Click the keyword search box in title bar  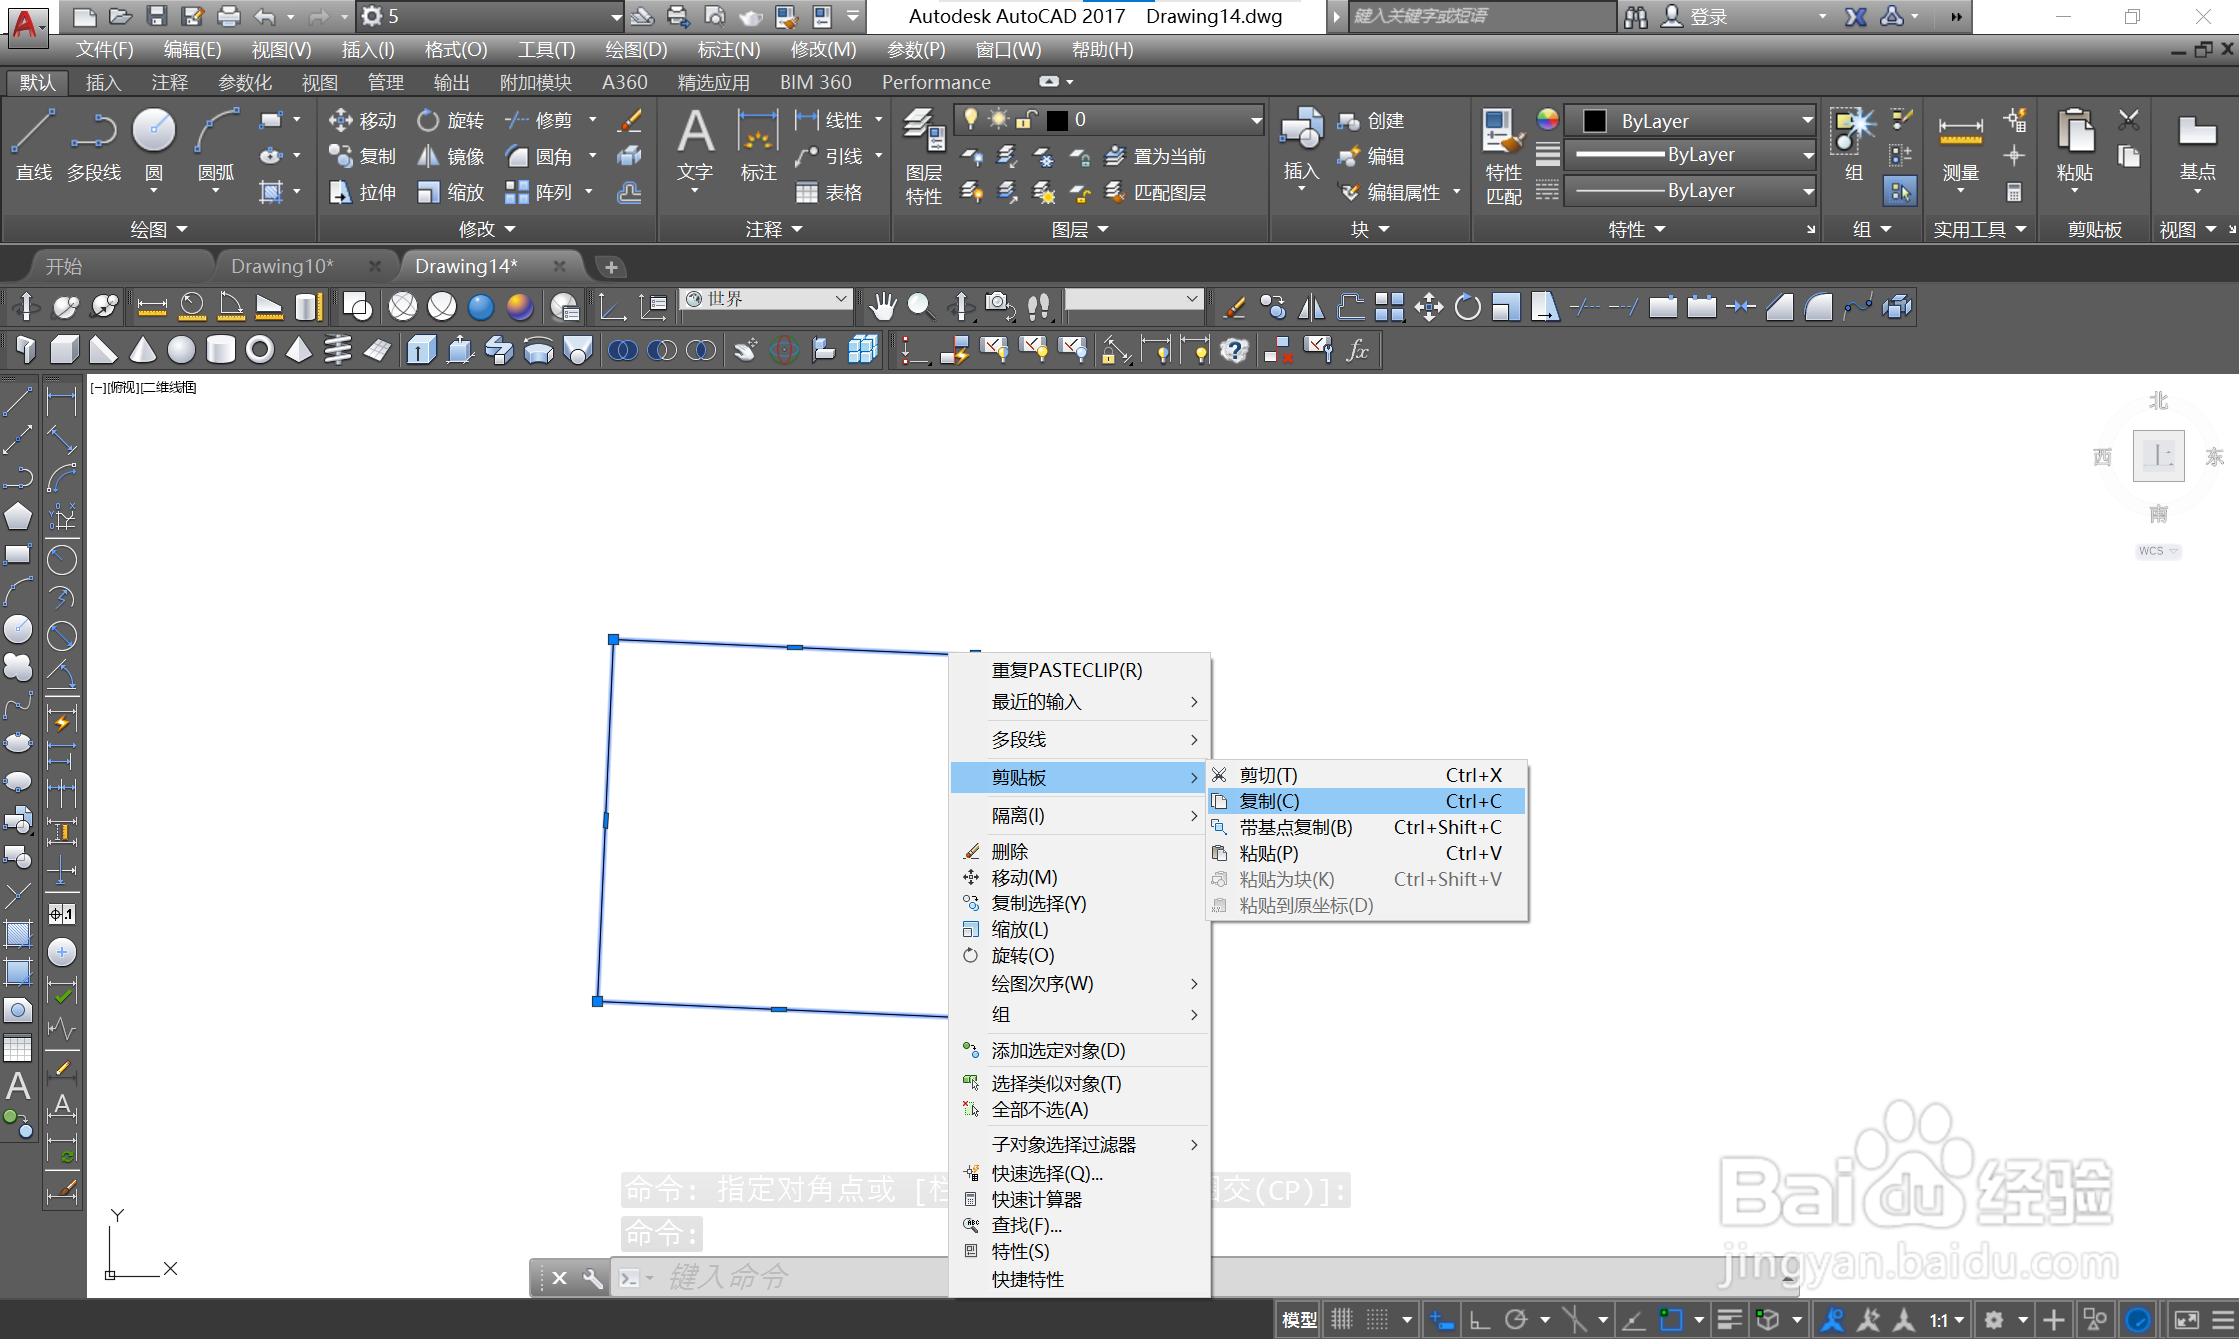click(x=1480, y=16)
